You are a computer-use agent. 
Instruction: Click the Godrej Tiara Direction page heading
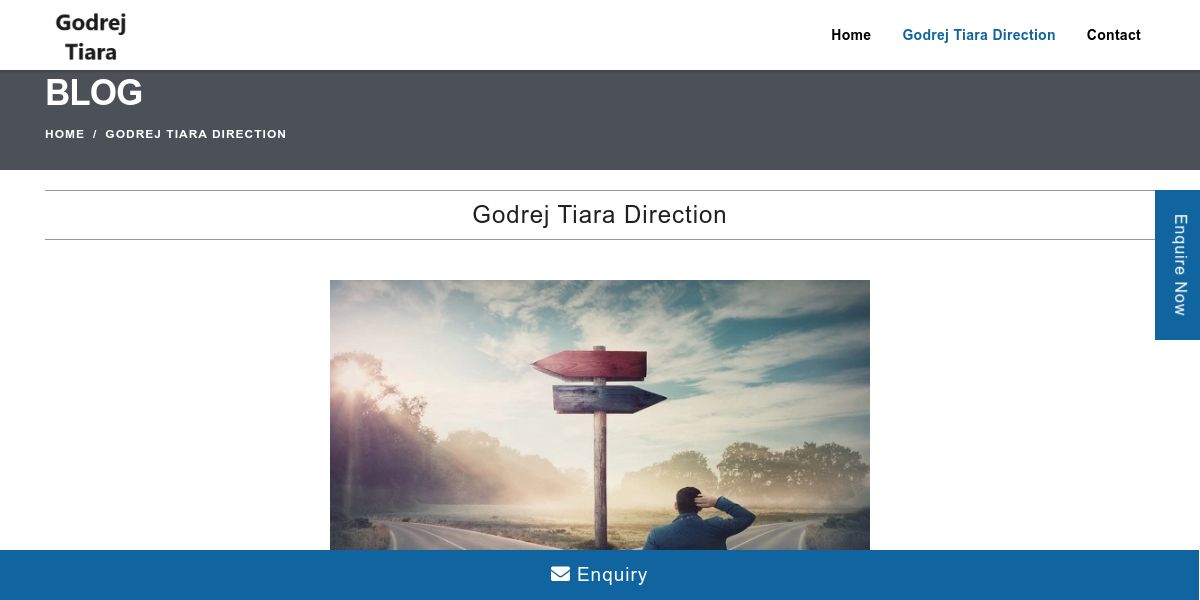coord(600,215)
